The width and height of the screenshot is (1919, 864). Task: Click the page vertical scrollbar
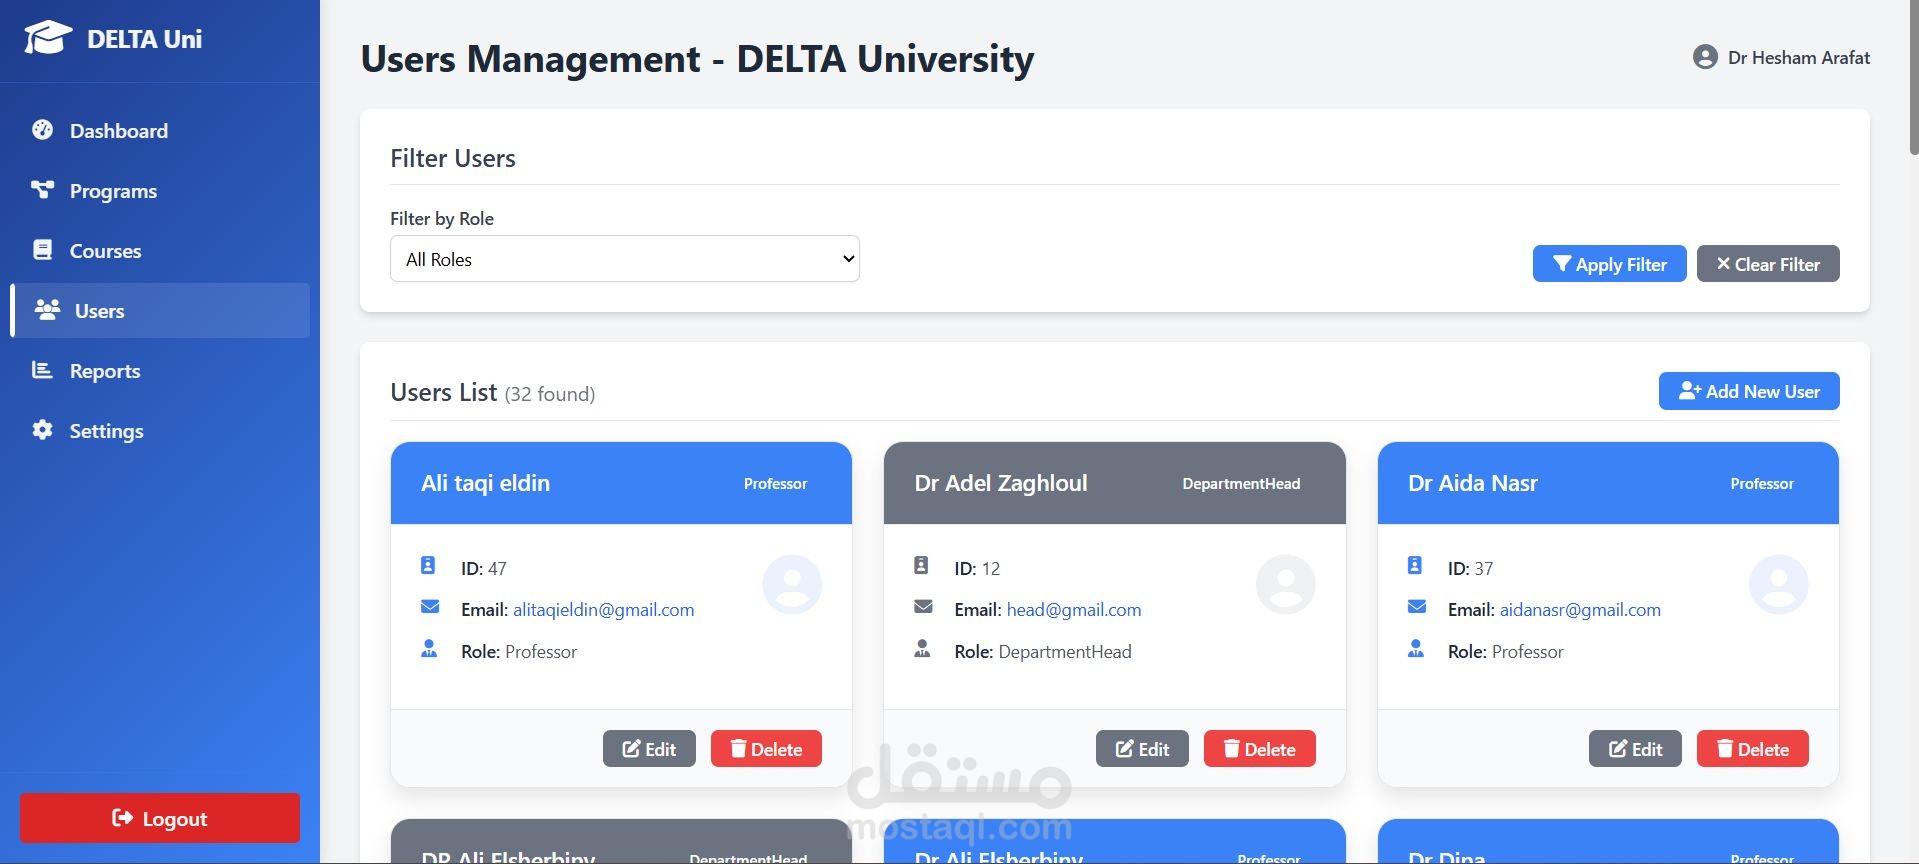tap(1913, 77)
